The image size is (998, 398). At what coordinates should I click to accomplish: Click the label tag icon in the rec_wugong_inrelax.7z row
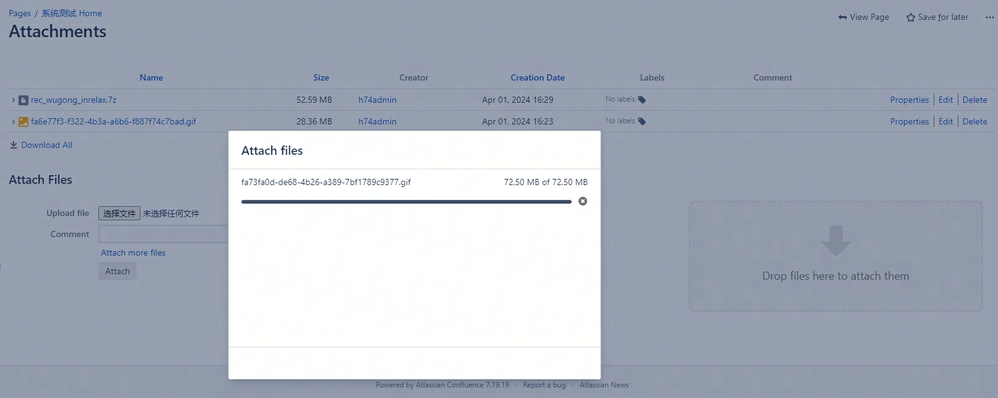point(642,100)
